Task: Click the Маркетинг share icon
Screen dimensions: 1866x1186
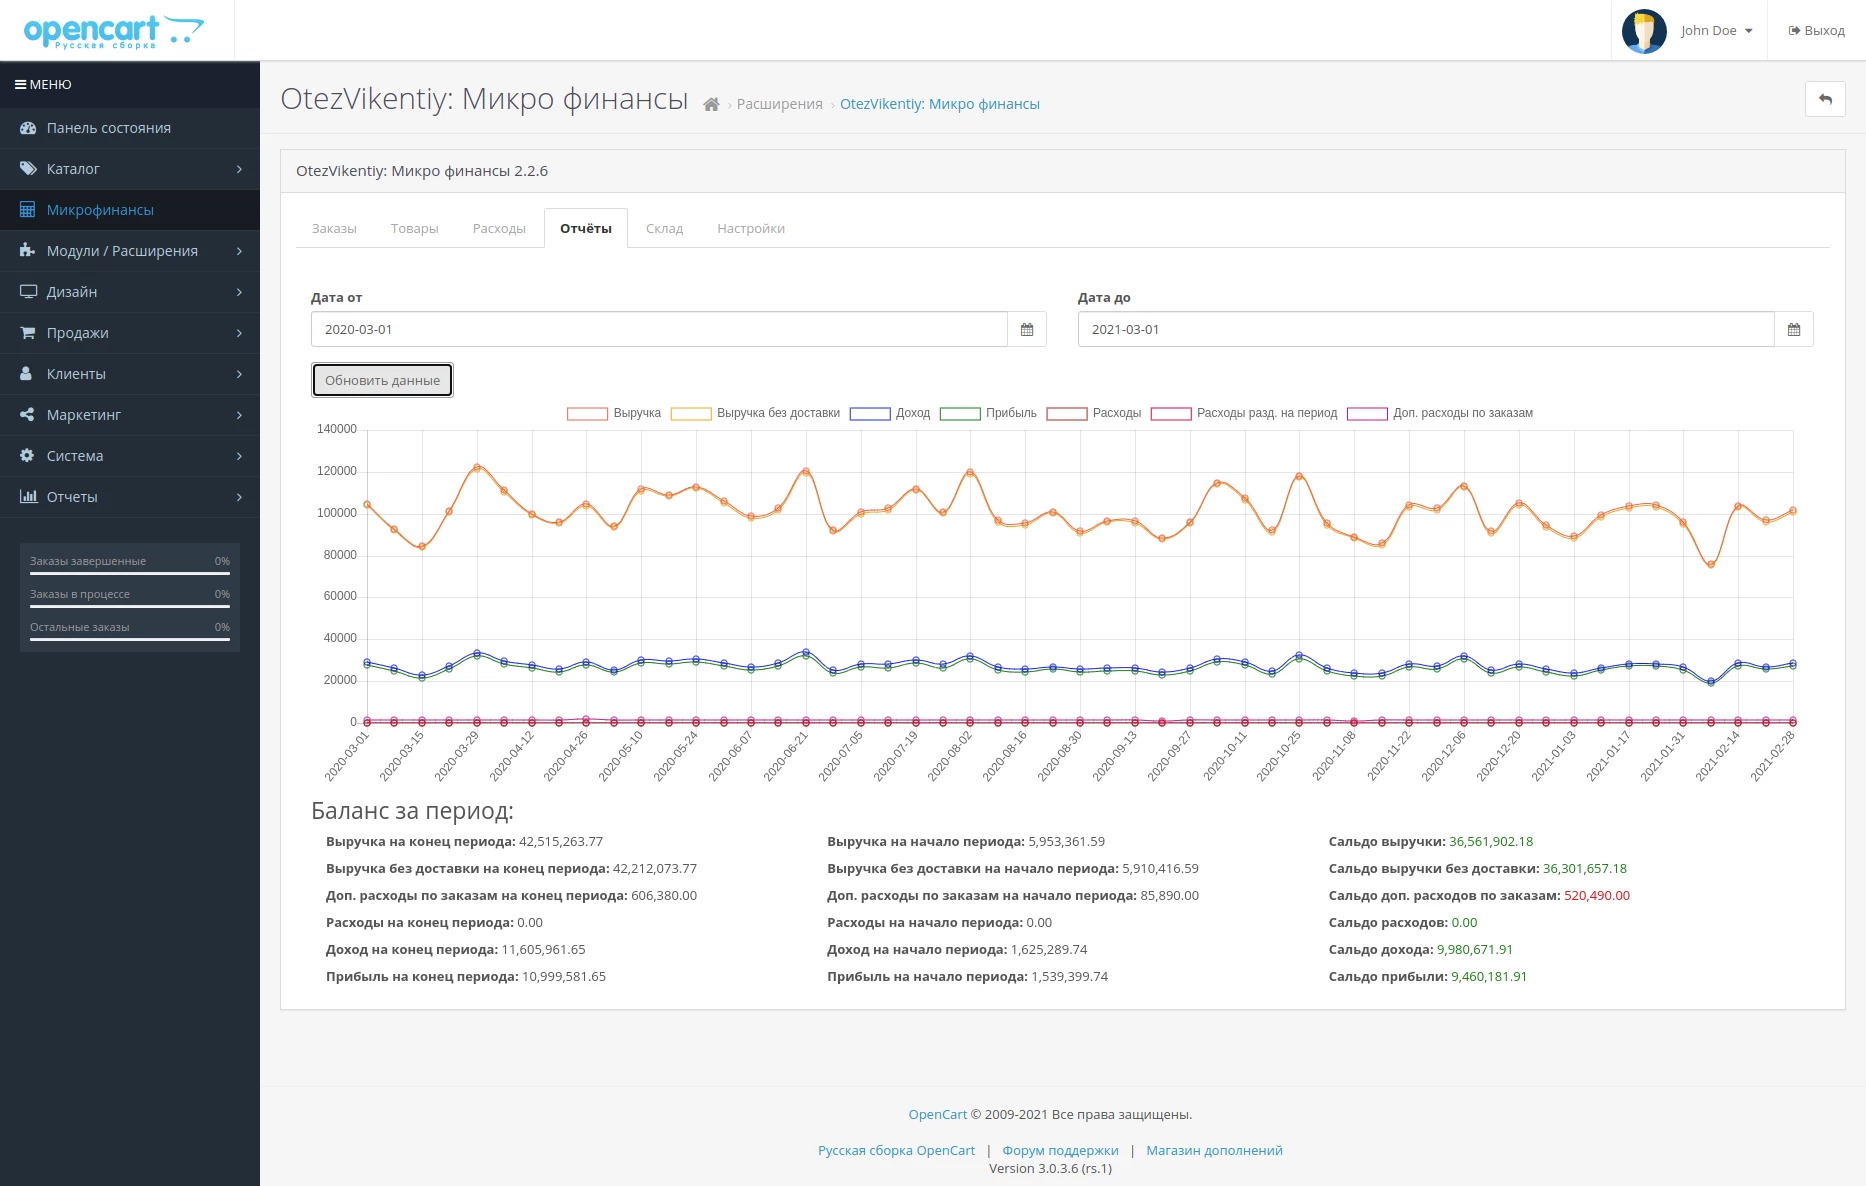Action: pos(28,415)
